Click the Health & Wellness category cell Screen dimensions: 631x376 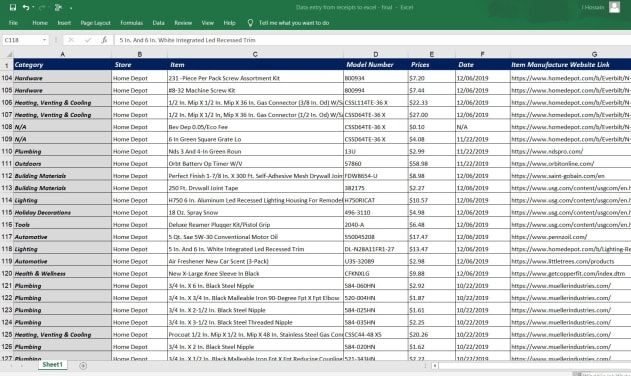click(62, 273)
